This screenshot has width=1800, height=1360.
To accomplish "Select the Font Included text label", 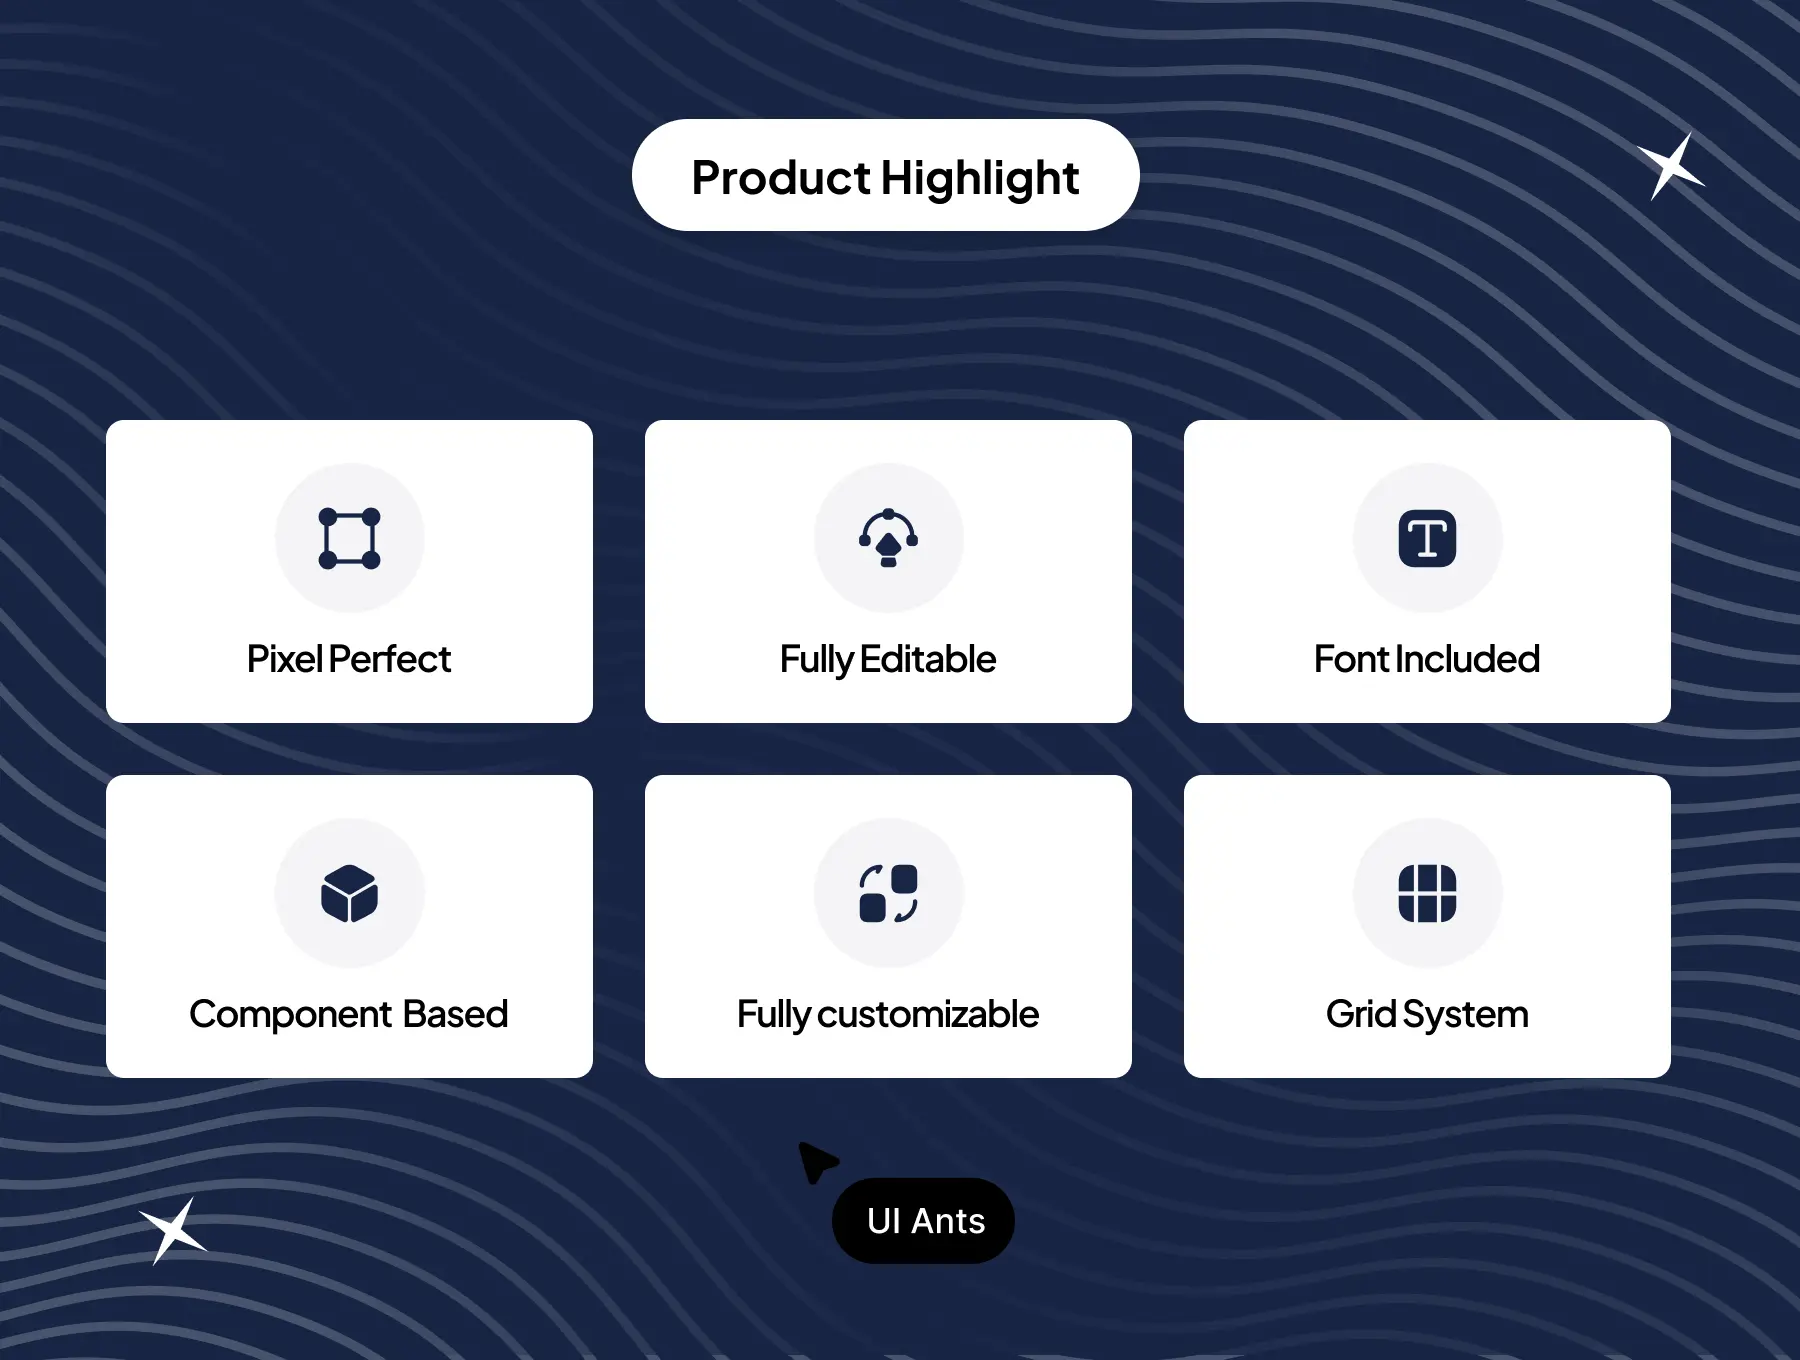I will pos(1427,659).
